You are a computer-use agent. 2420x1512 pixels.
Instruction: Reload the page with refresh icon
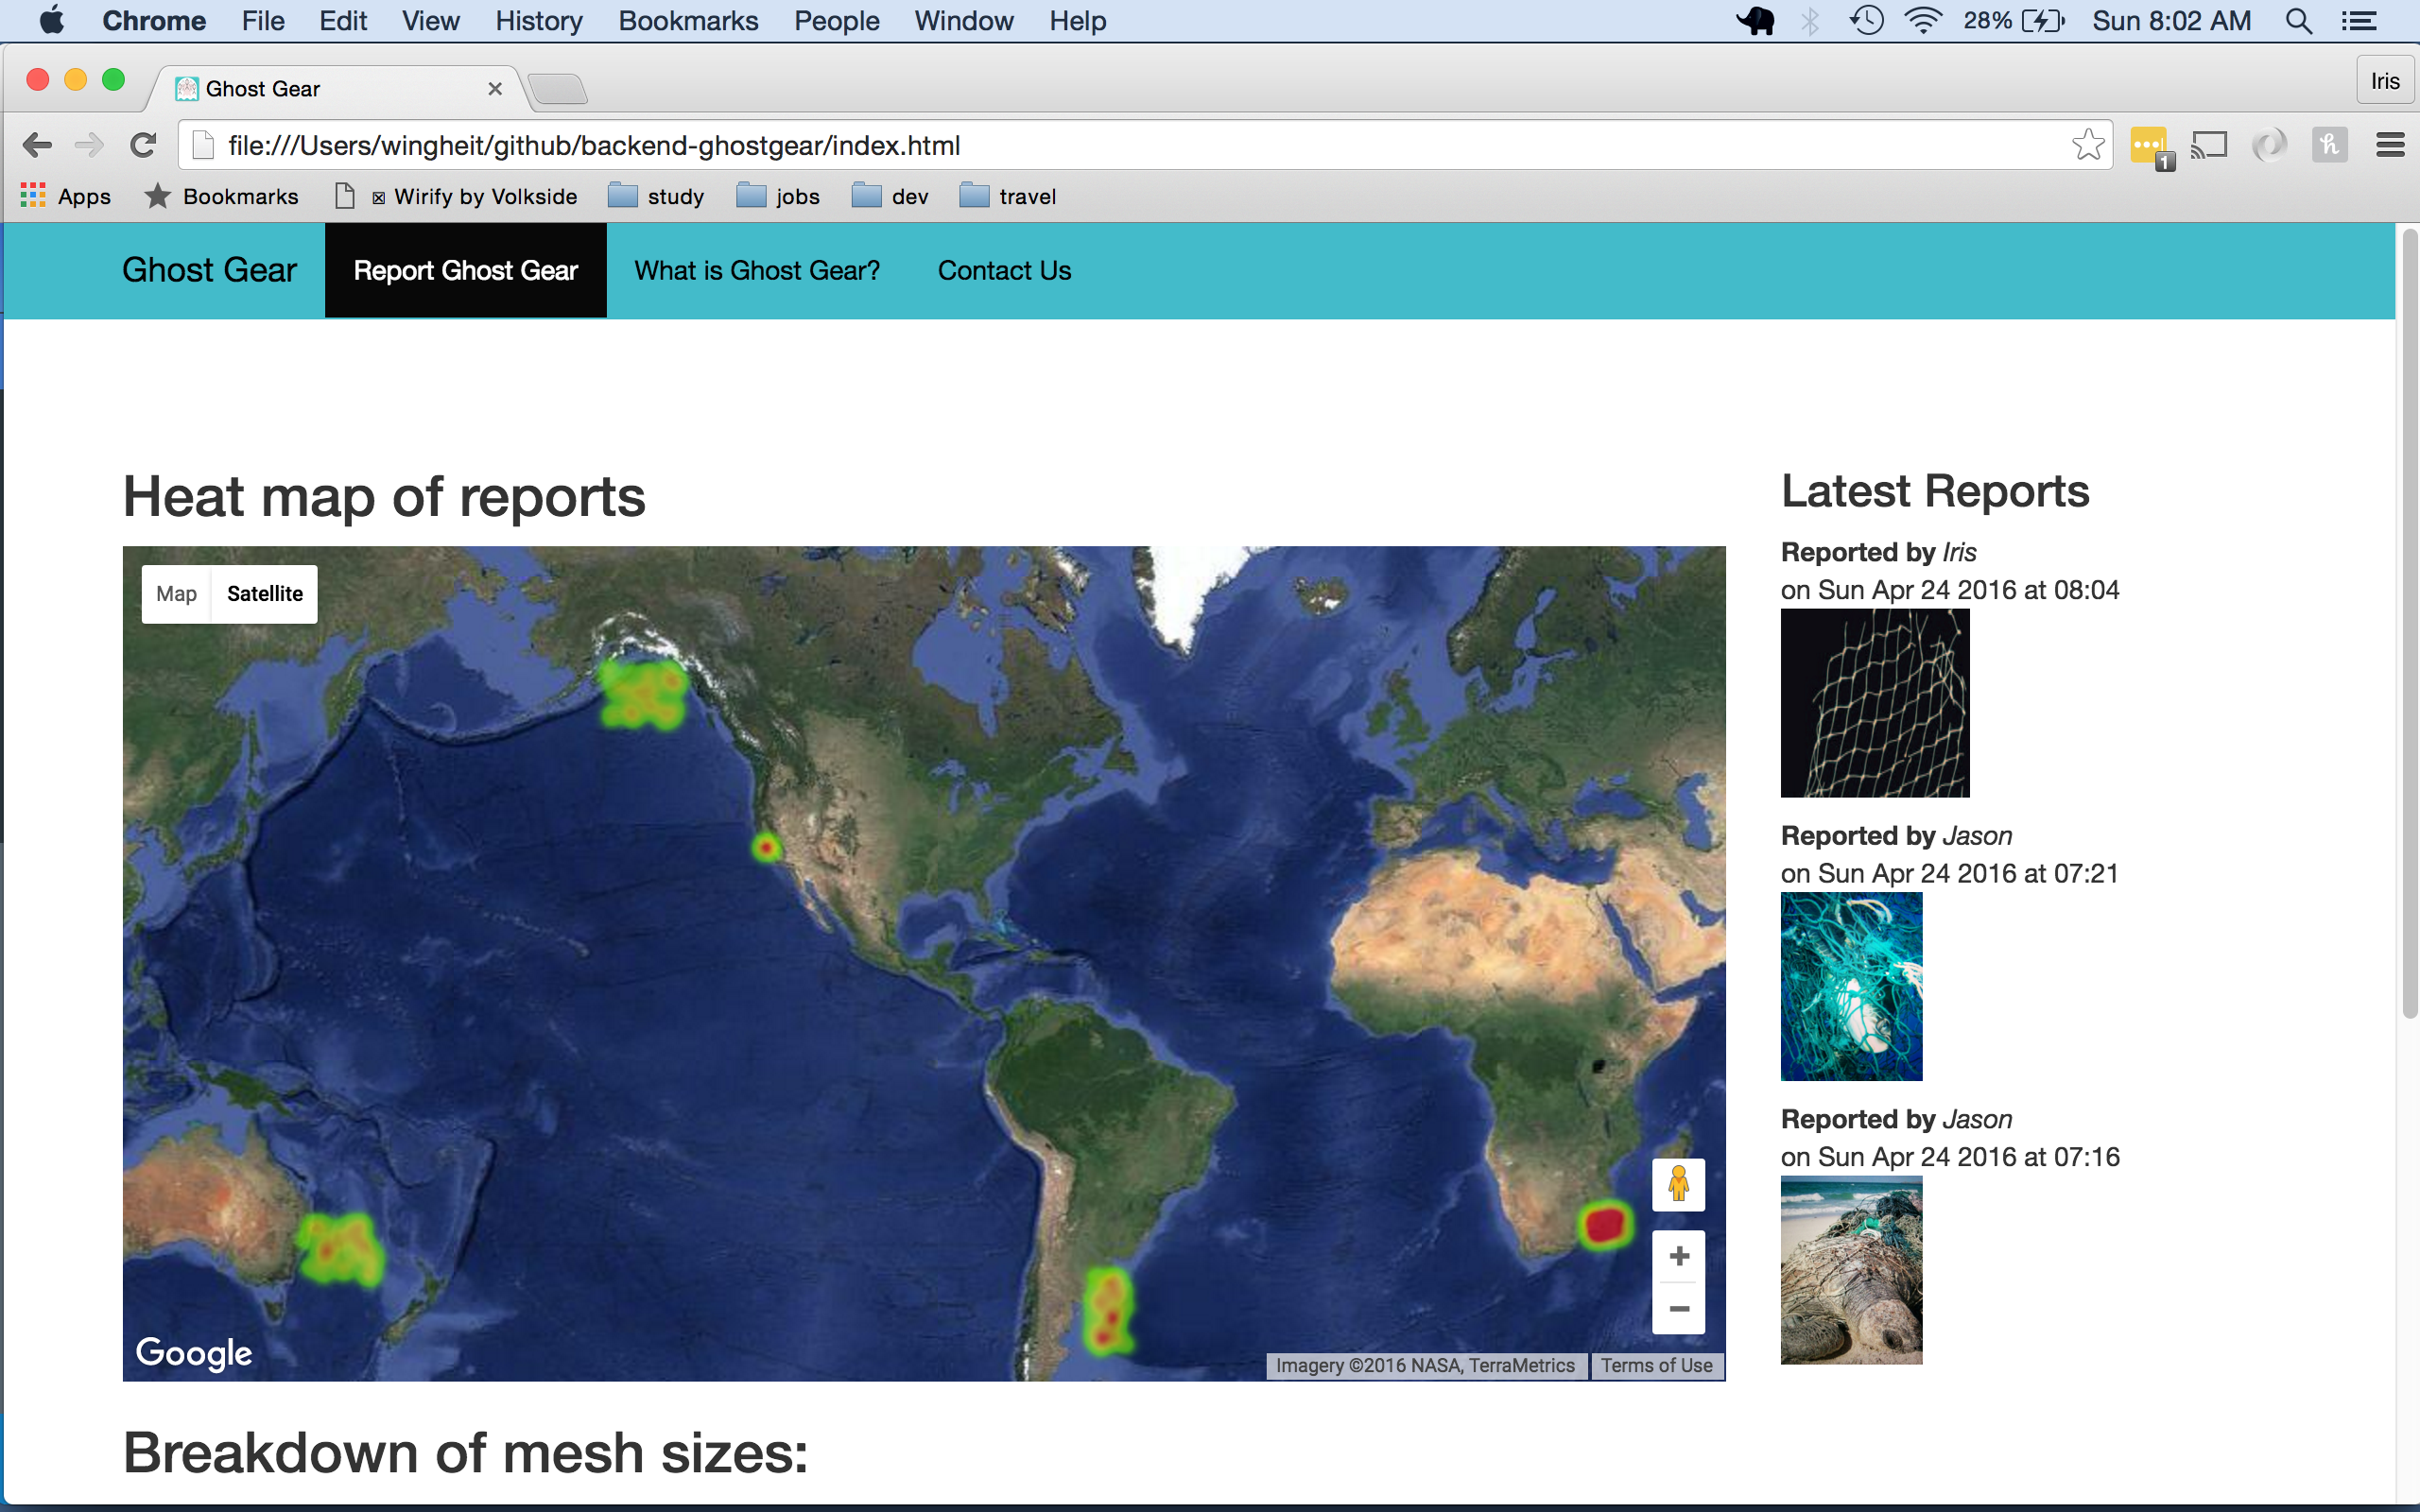144,145
